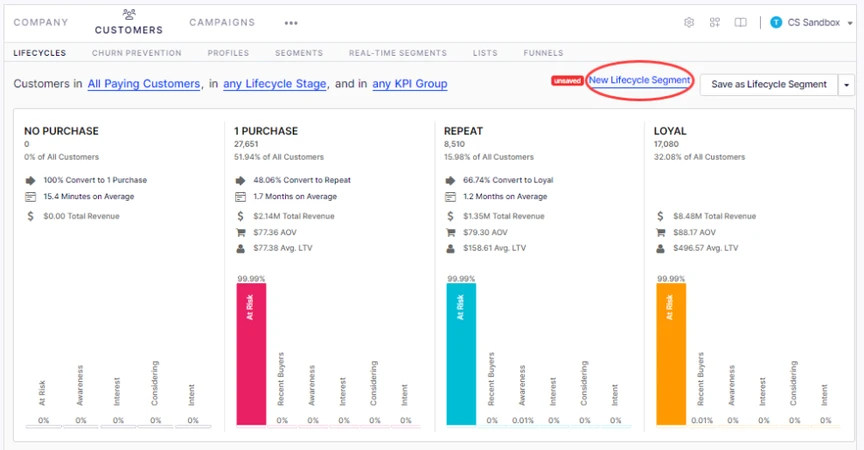Image resolution: width=864 pixels, height=450 pixels.
Task: Open the All Paying Customers selector
Action: (145, 84)
